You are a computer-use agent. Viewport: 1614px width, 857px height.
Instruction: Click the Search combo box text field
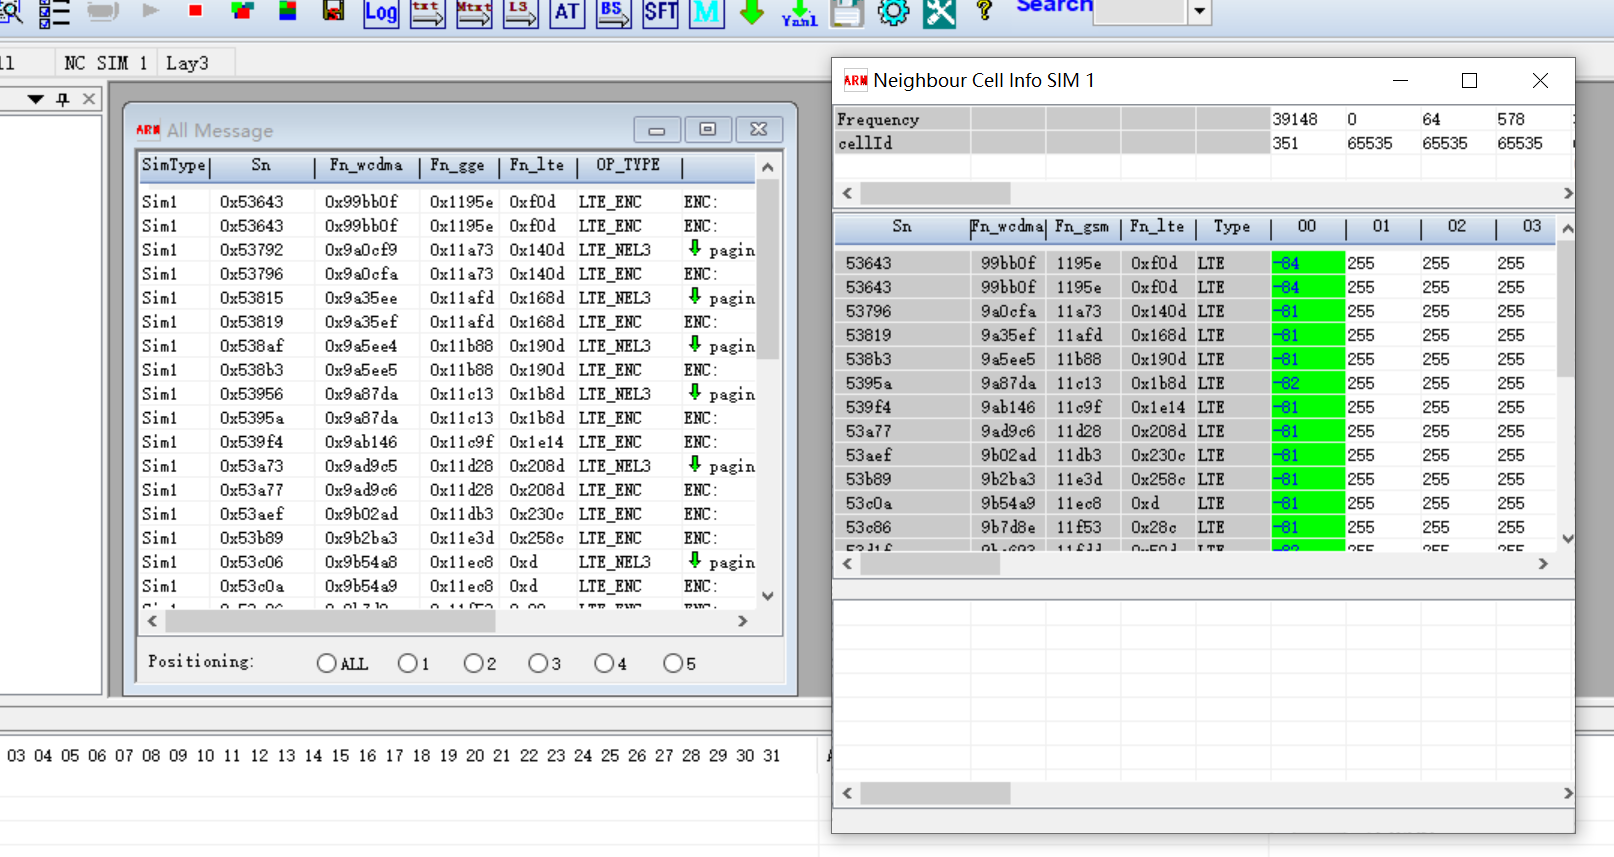point(1140,11)
